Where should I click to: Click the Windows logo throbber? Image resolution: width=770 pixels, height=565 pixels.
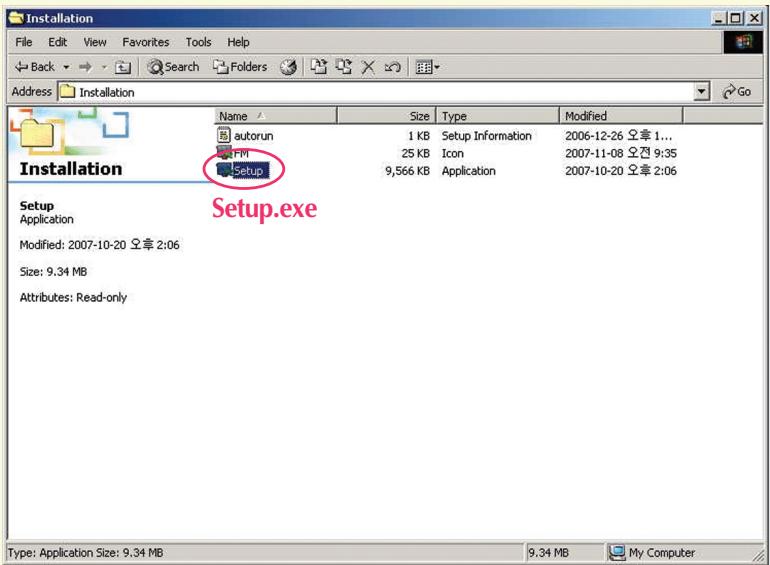743,42
